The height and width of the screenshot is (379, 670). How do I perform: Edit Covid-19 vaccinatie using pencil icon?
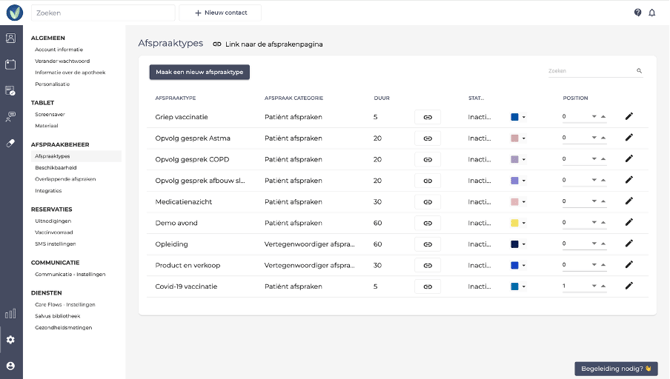(x=629, y=286)
